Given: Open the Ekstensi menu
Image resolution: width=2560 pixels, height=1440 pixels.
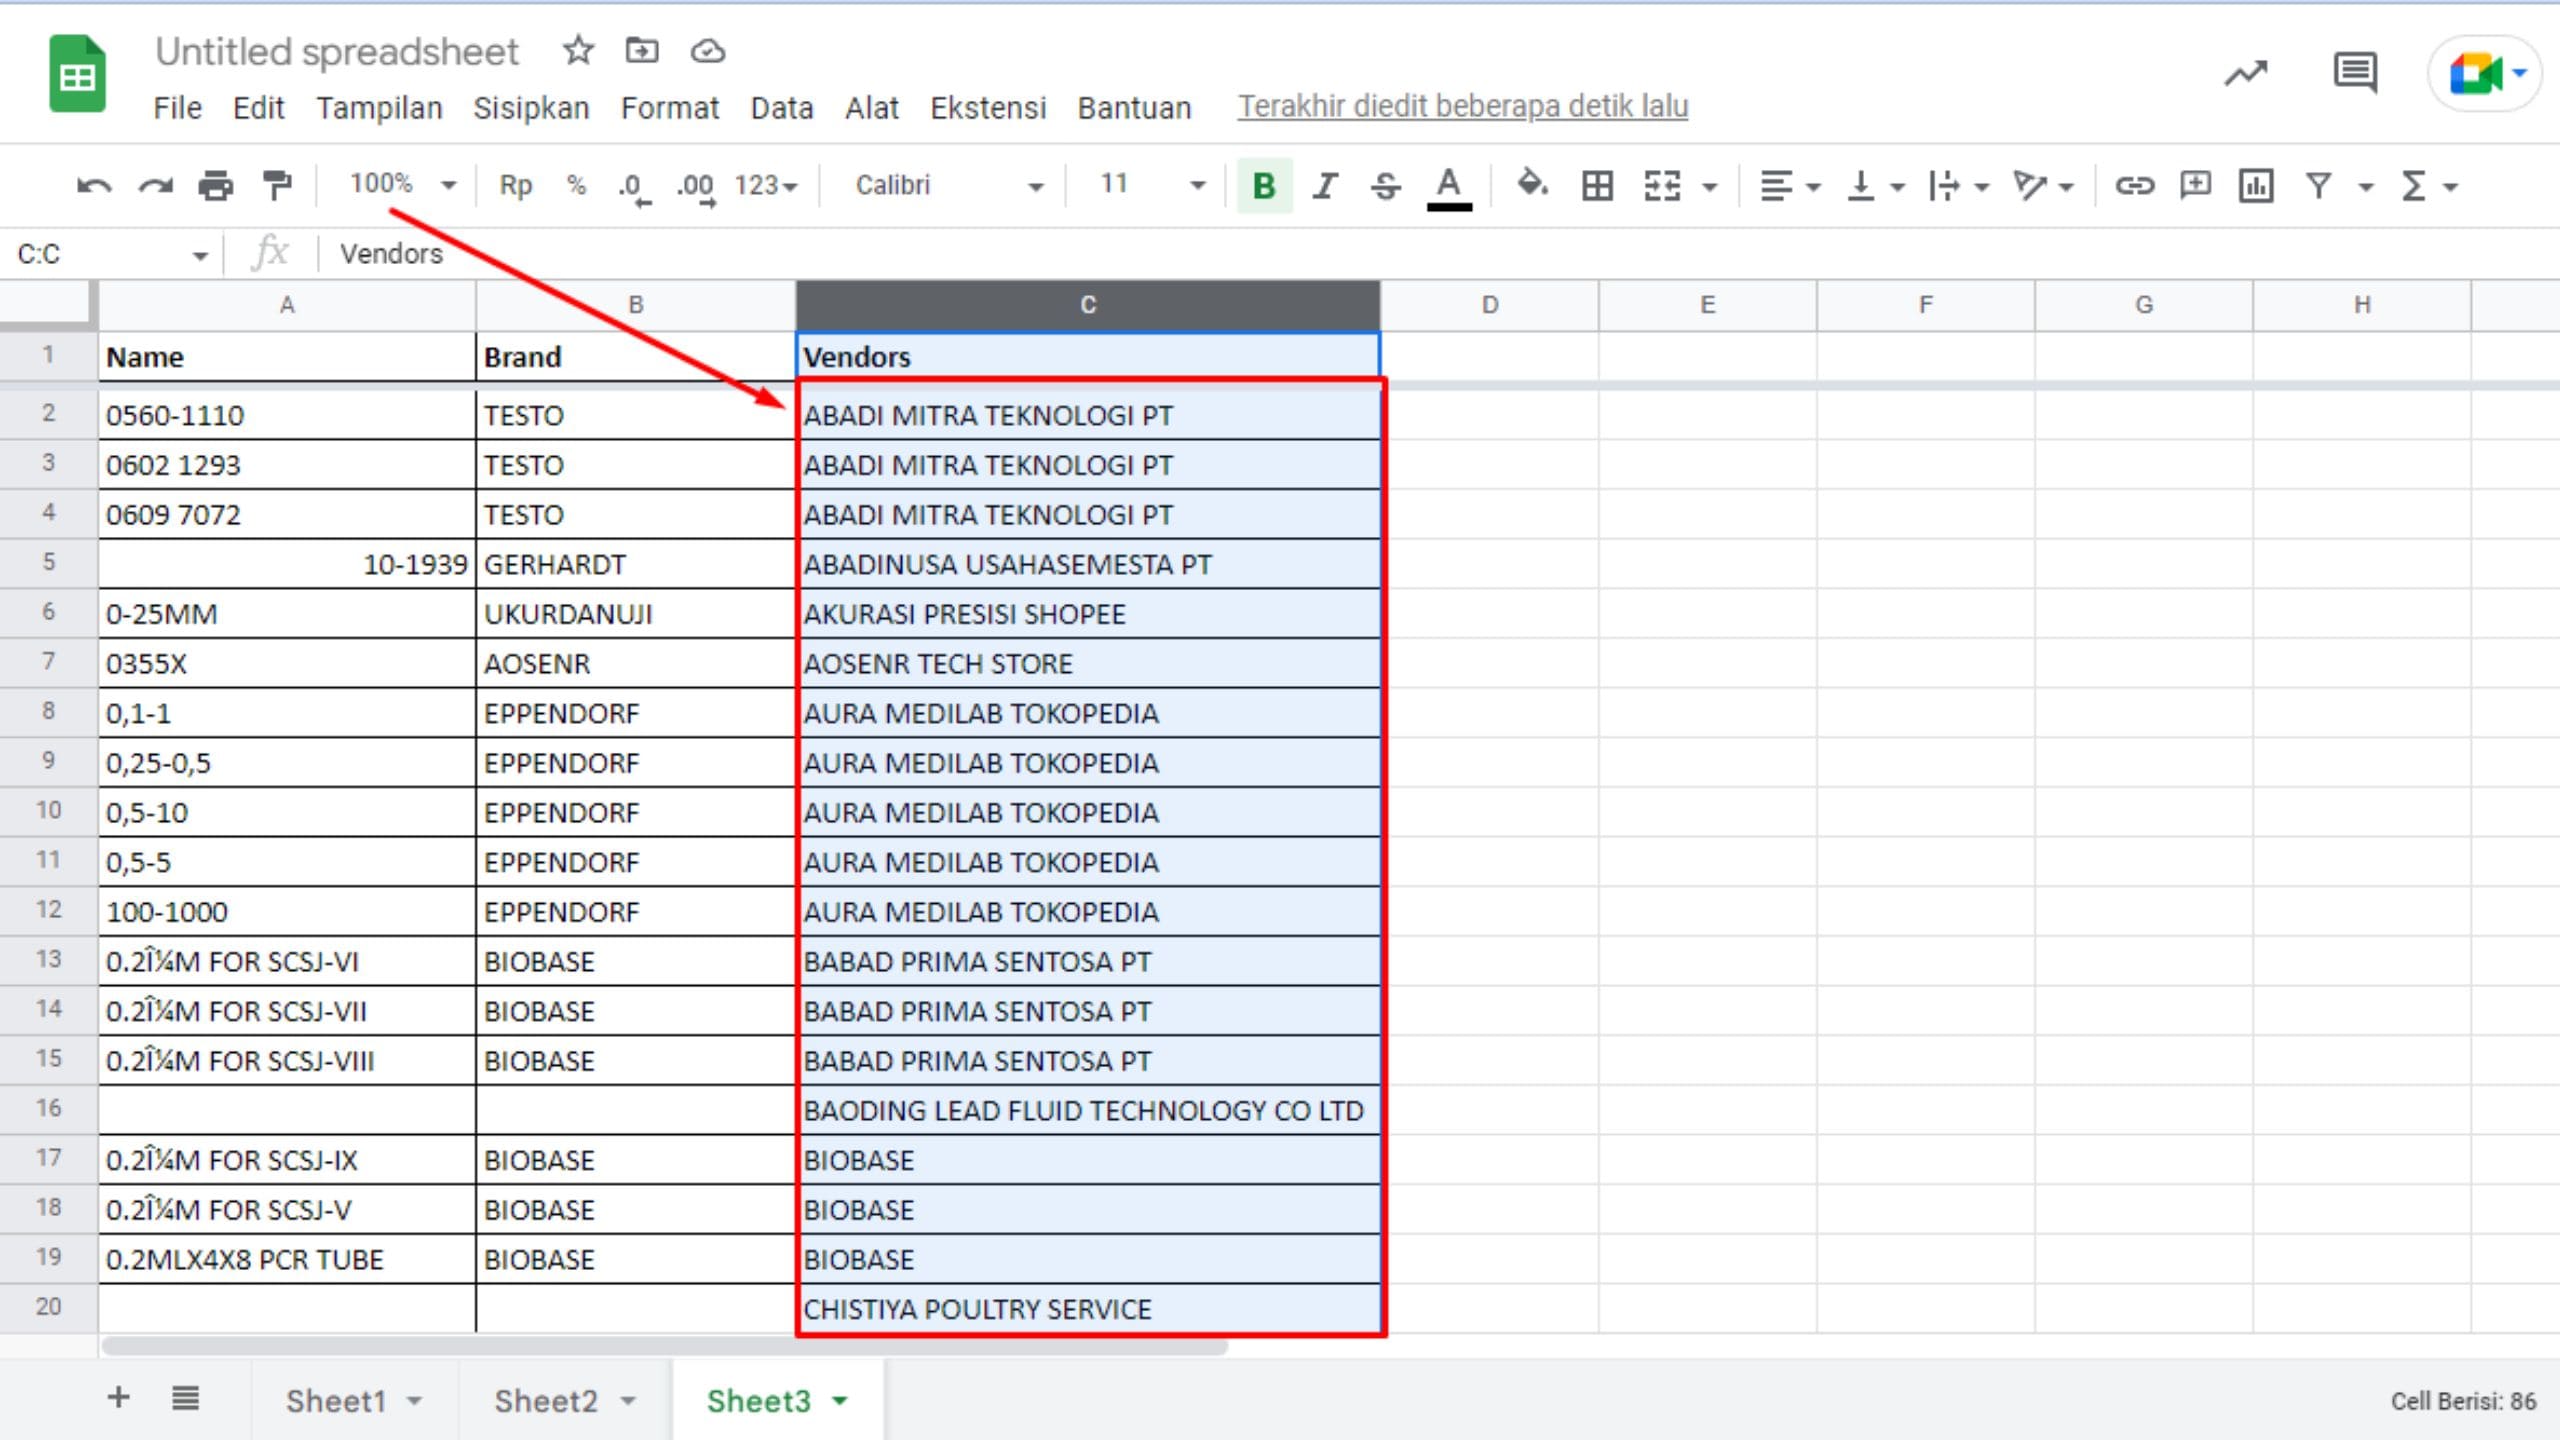Looking at the screenshot, I should (x=988, y=107).
